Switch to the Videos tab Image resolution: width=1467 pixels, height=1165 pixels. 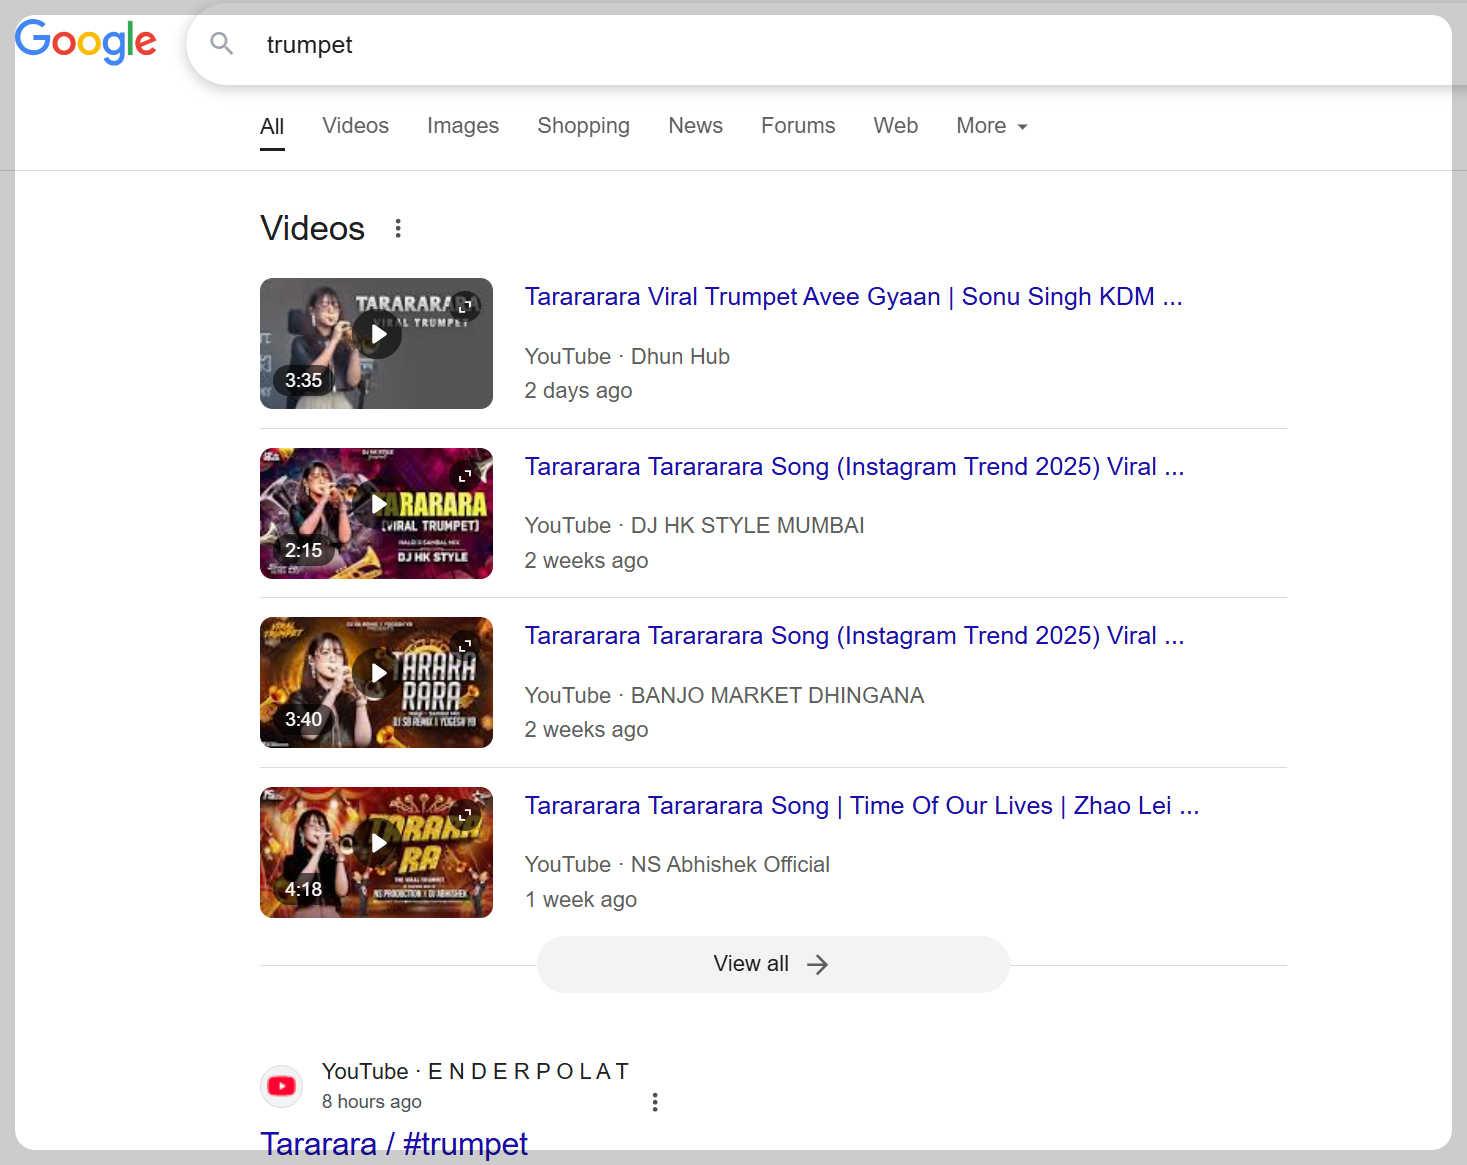click(355, 126)
